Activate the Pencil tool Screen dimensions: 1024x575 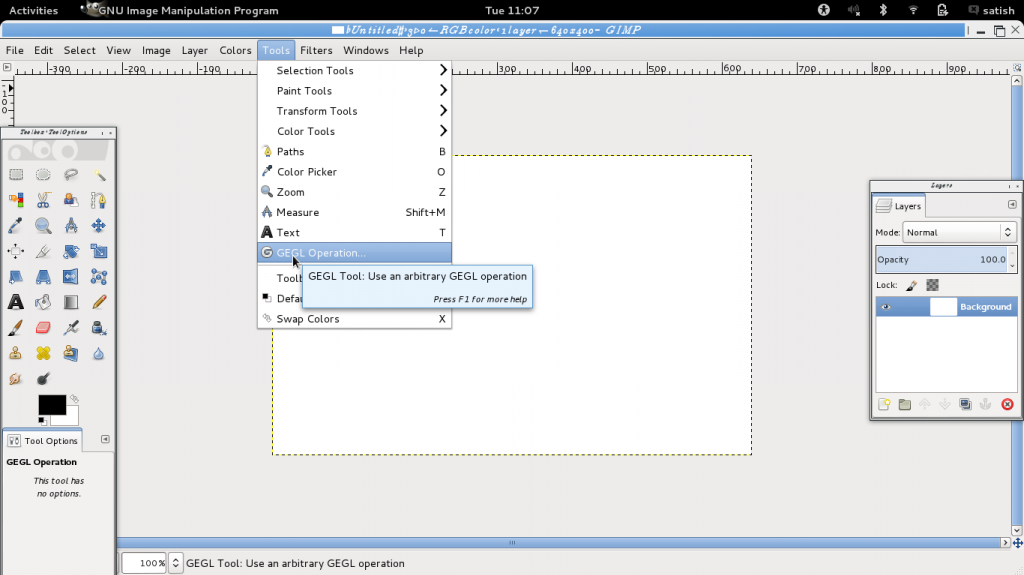(x=99, y=302)
